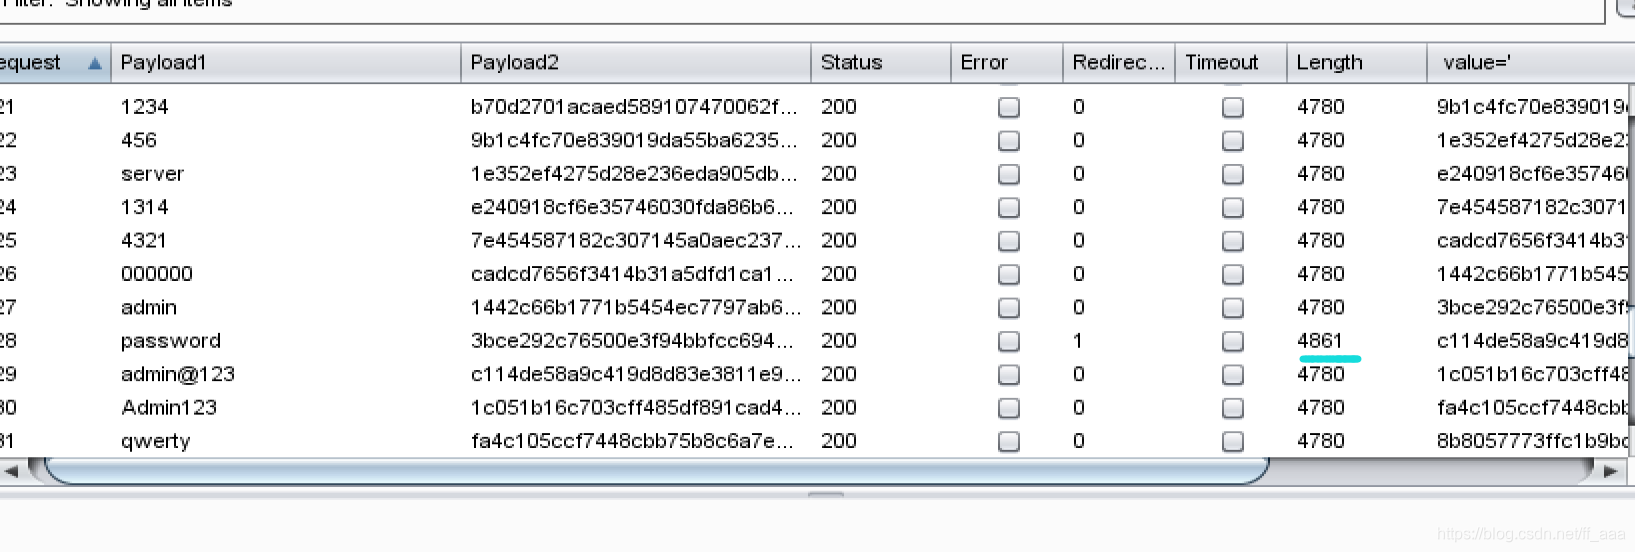Select payload 'admin' cell
Viewport: 1635px width, 552px height.
point(149,308)
